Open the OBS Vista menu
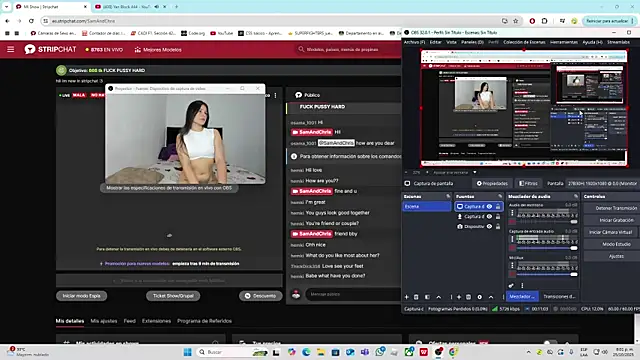The height and width of the screenshot is (360, 640). pyautogui.click(x=451, y=42)
